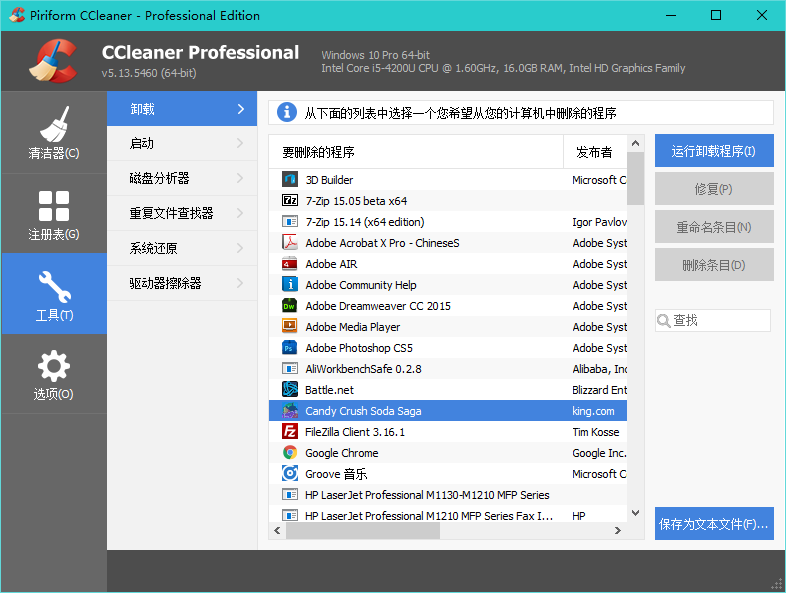
Task: Sort by 发布者 column header
Action: 596,152
